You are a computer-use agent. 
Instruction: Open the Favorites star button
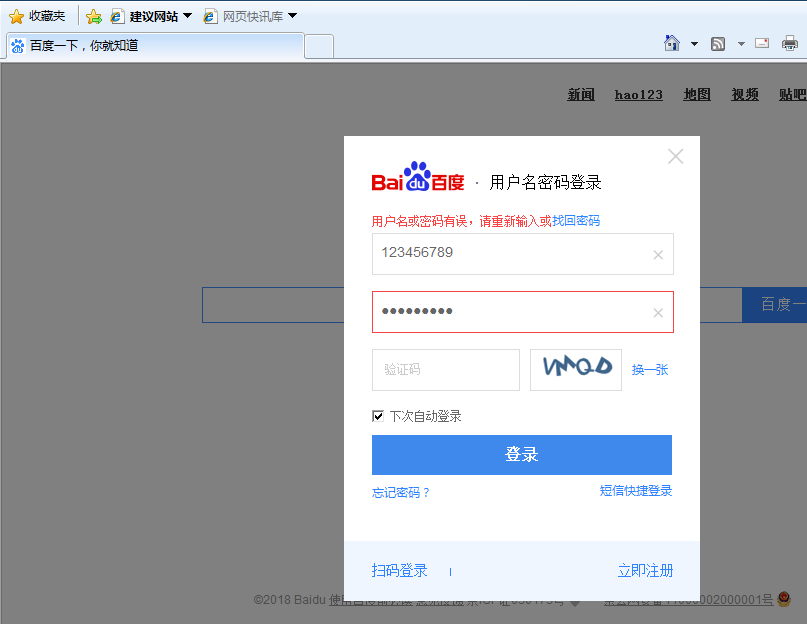point(37,16)
